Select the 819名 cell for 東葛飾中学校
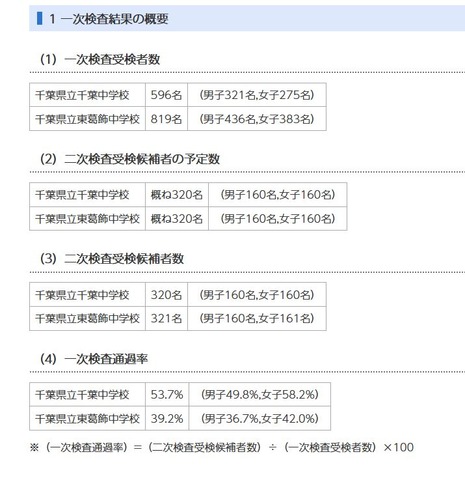 (x=166, y=119)
